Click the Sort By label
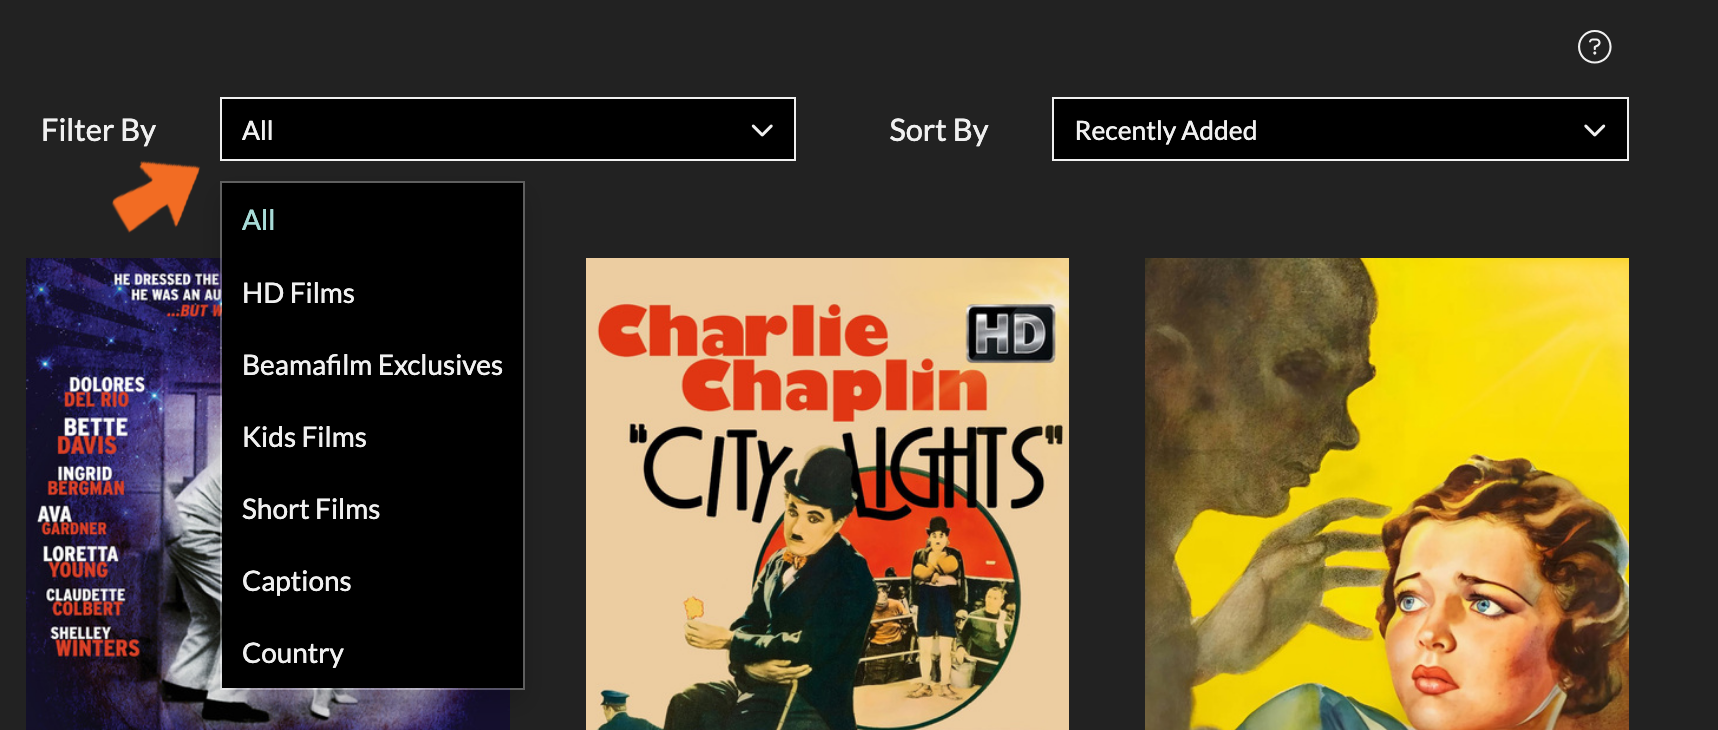Image resolution: width=1718 pixels, height=730 pixels. 938,130
